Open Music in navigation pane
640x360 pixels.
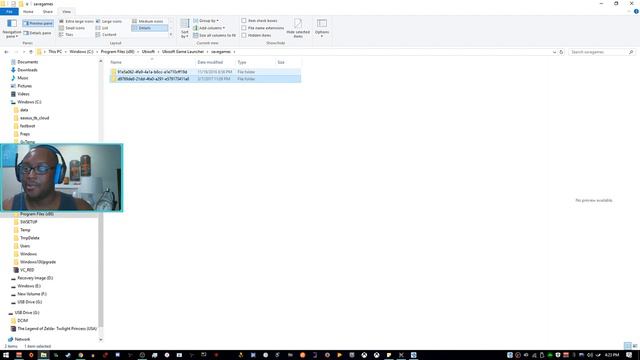coord(23,78)
